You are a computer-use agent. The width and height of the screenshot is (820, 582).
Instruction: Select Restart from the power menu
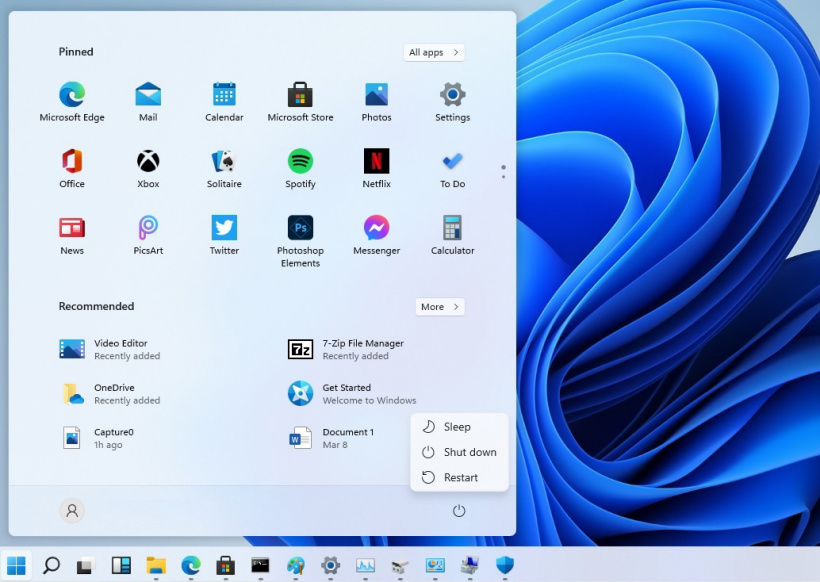tap(460, 477)
